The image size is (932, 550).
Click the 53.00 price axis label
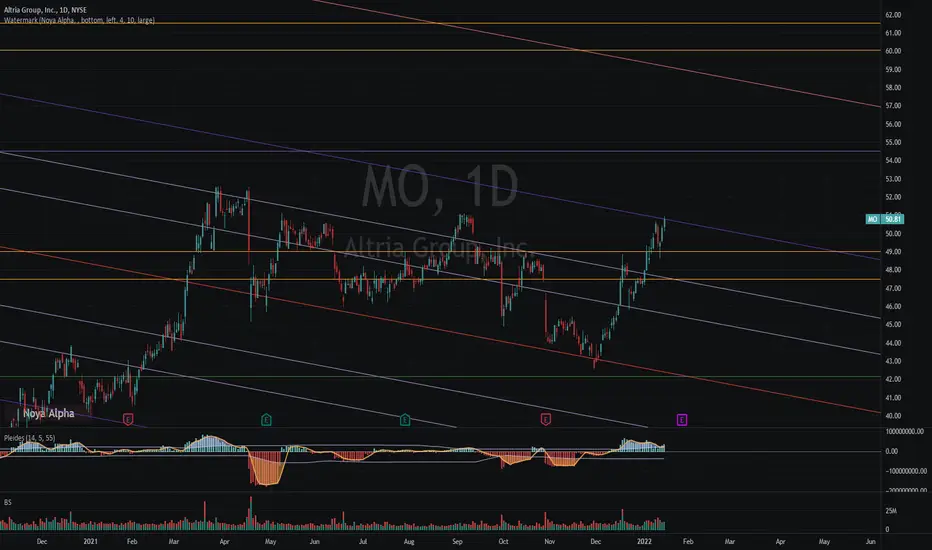893,179
